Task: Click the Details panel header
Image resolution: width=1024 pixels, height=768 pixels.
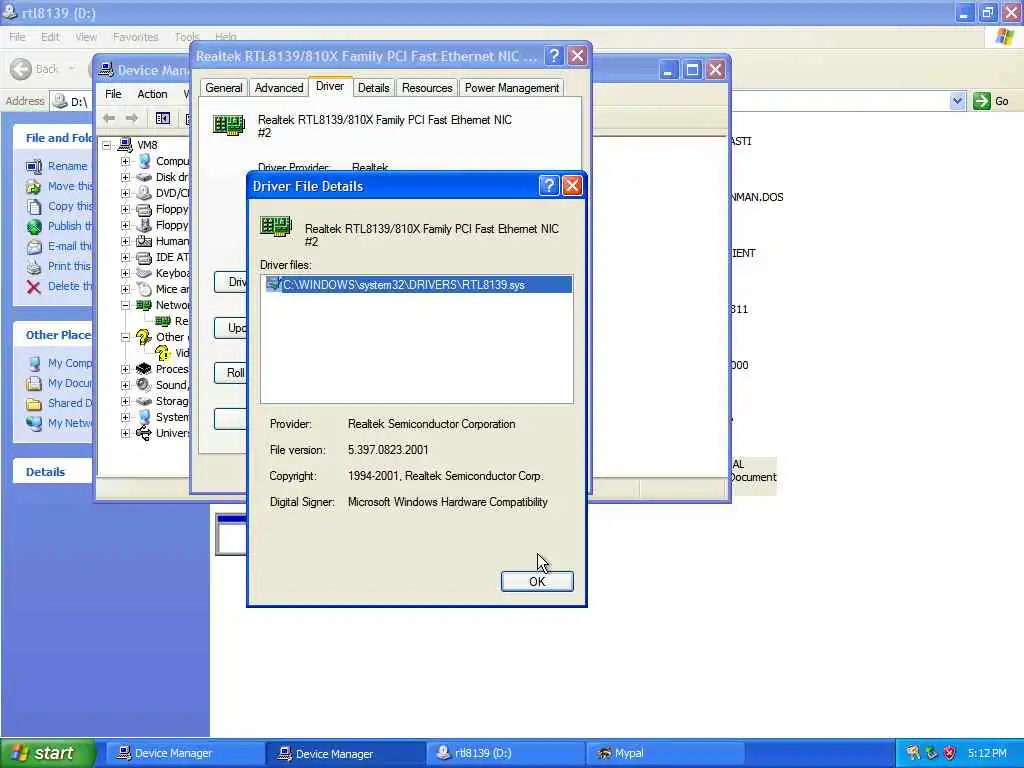Action: coord(52,472)
